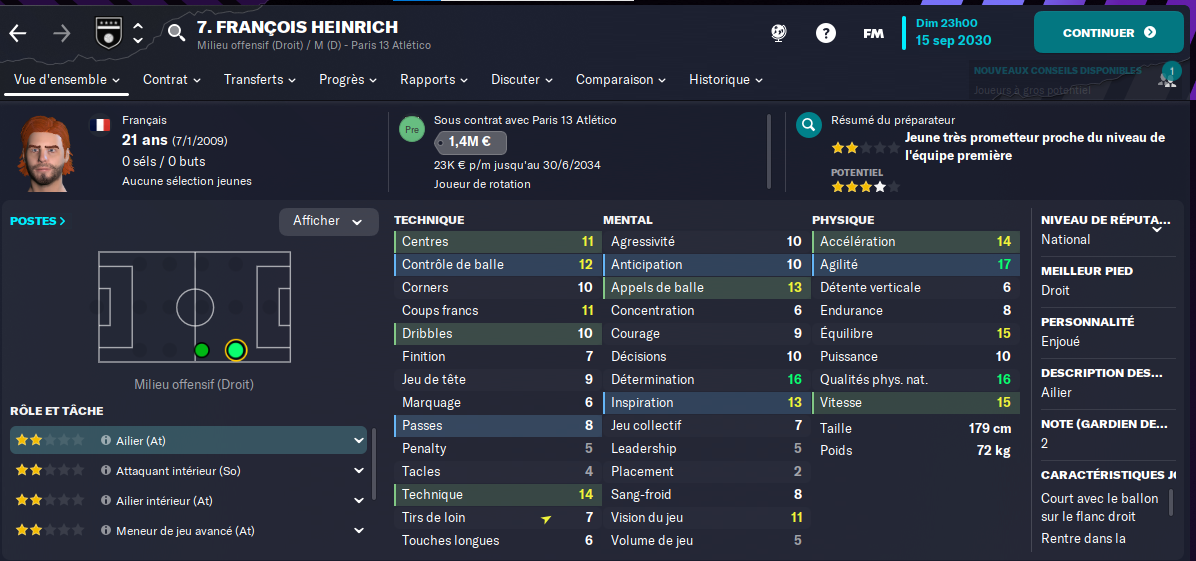1196x561 pixels.
Task: Open the player search magnifier icon
Action: [x=176, y=33]
